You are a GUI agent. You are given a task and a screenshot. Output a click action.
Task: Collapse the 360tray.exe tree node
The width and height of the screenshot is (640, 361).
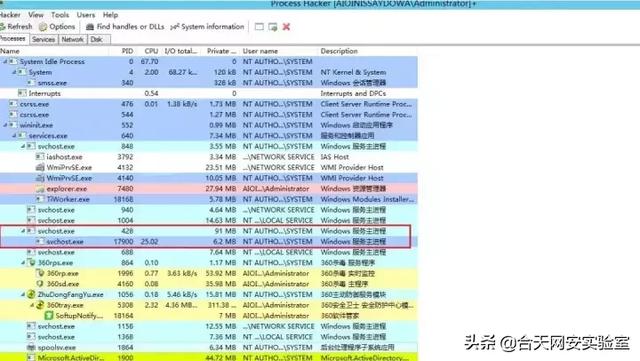click(32, 305)
